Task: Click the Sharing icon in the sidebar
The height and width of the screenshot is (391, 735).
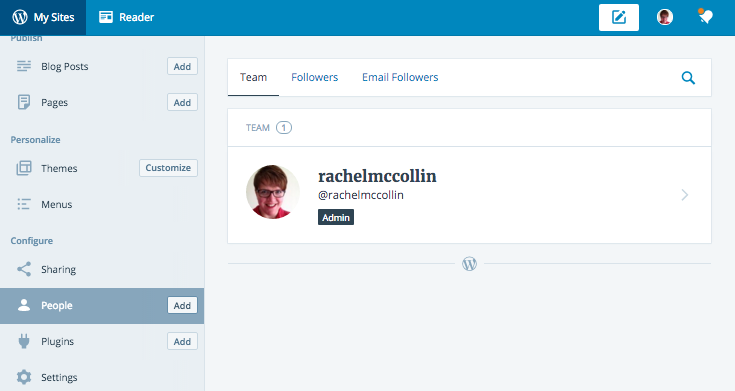Action: (24, 269)
